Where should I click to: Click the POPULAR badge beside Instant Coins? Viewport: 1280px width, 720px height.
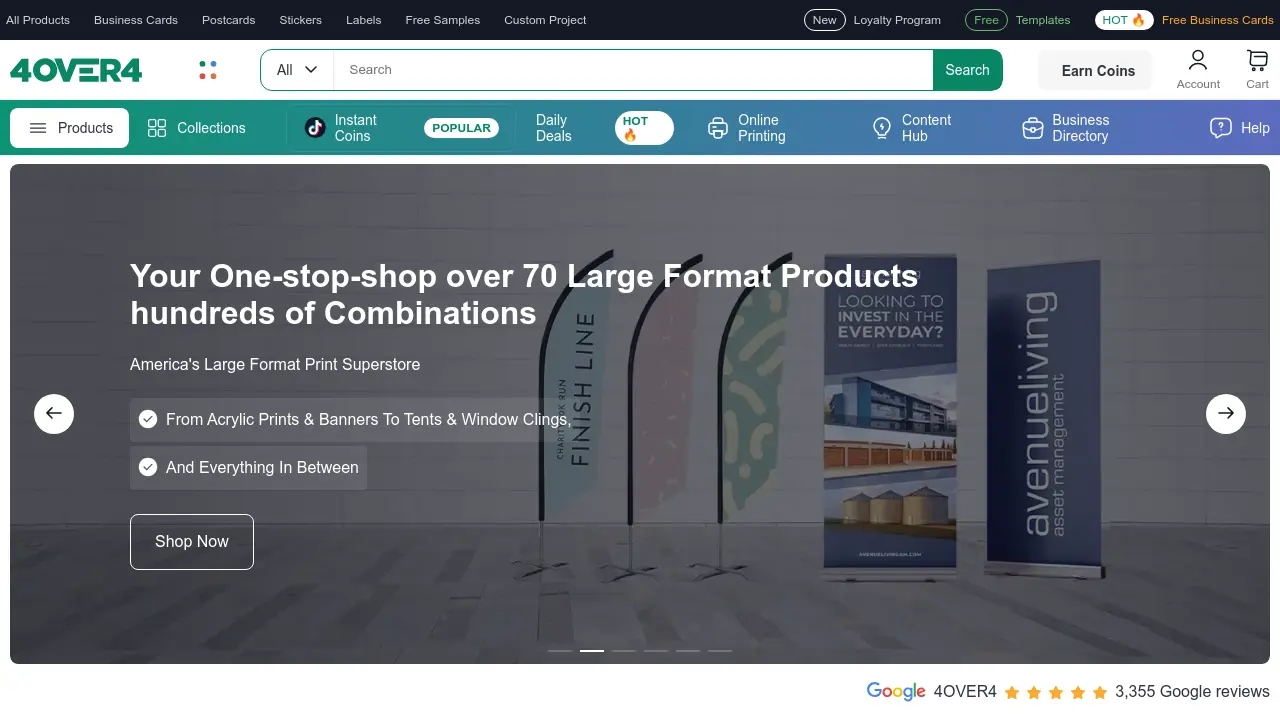click(x=462, y=128)
